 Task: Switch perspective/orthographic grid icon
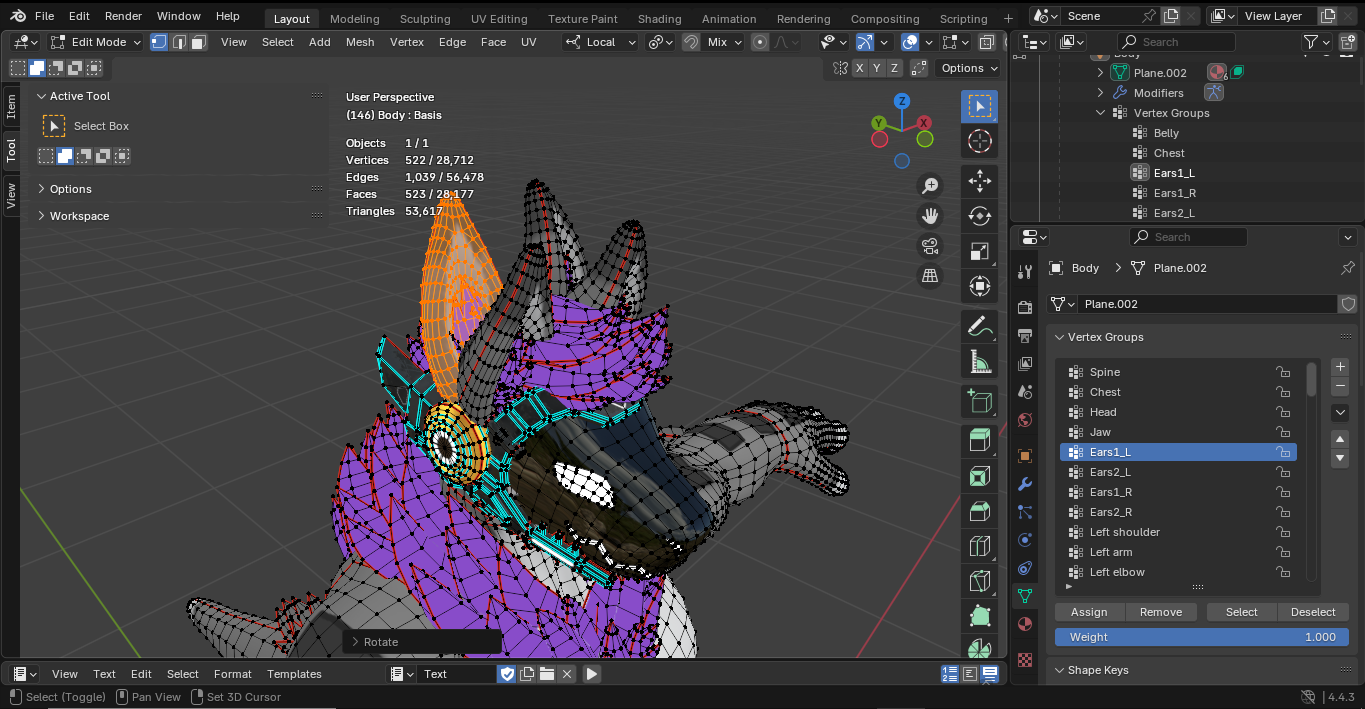930,275
